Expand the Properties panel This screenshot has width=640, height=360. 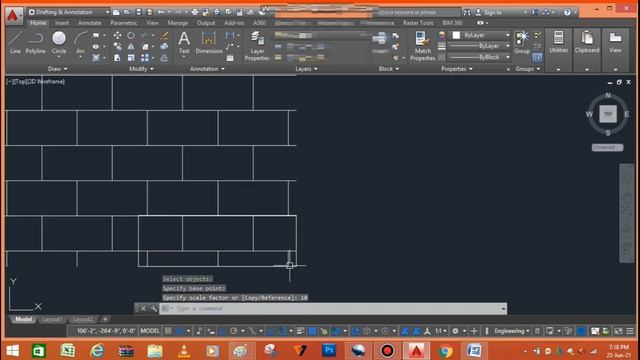click(x=456, y=69)
